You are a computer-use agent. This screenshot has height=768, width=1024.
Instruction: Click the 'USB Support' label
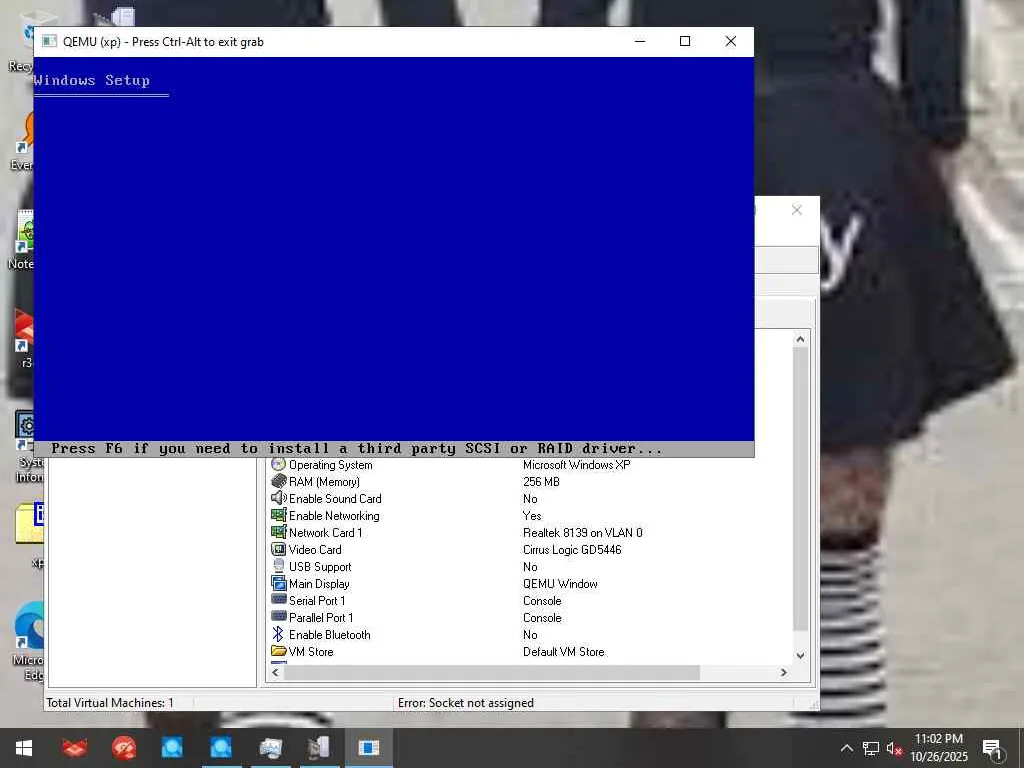pos(320,567)
